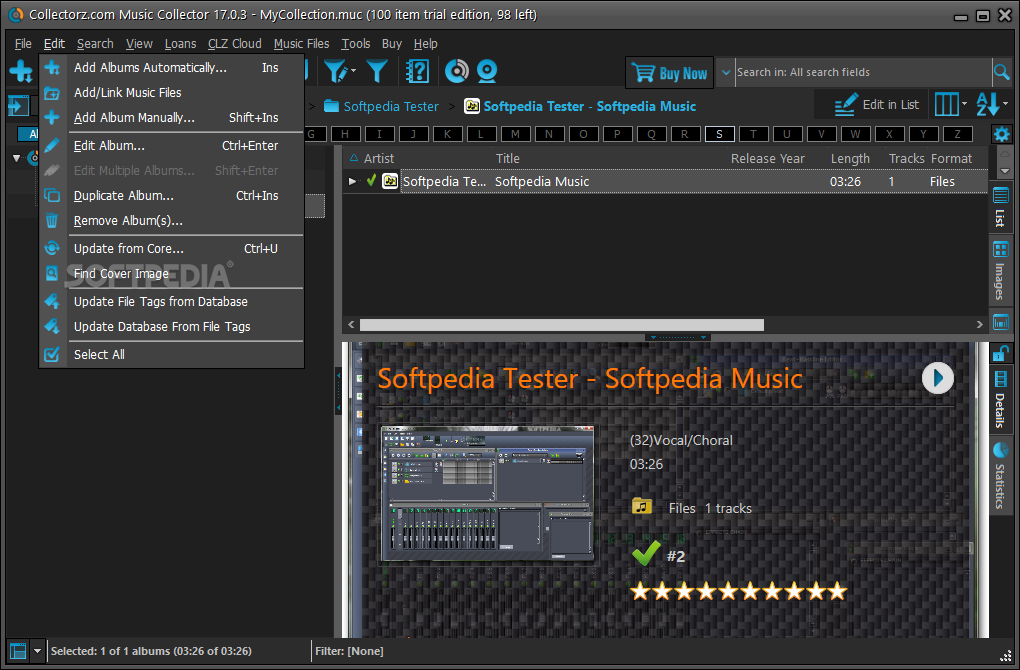Click the webcam barcode scan icon

pos(487,72)
